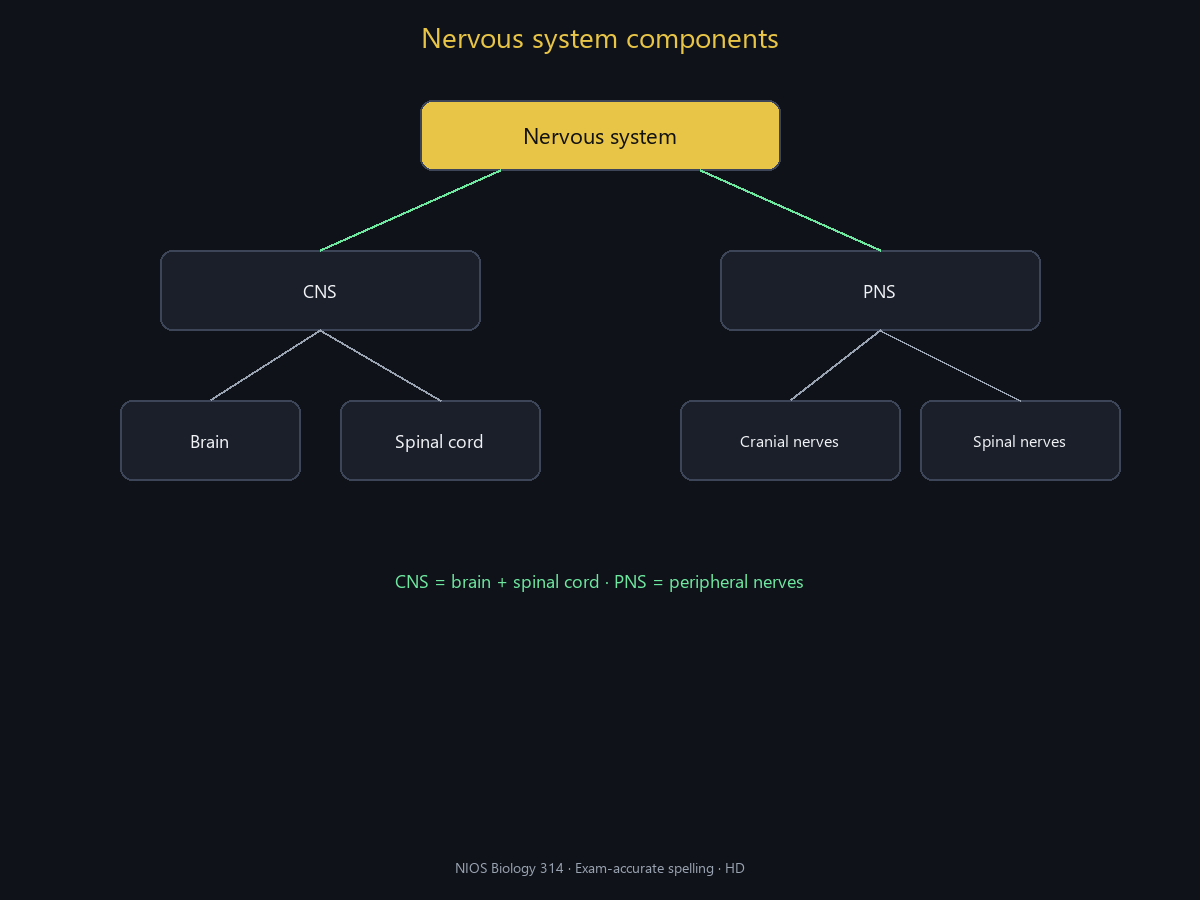Image resolution: width=1200 pixels, height=900 pixels.
Task: Click the green caption 'CNS = brain + spinal cord'
Action: pyautogui.click(x=497, y=582)
